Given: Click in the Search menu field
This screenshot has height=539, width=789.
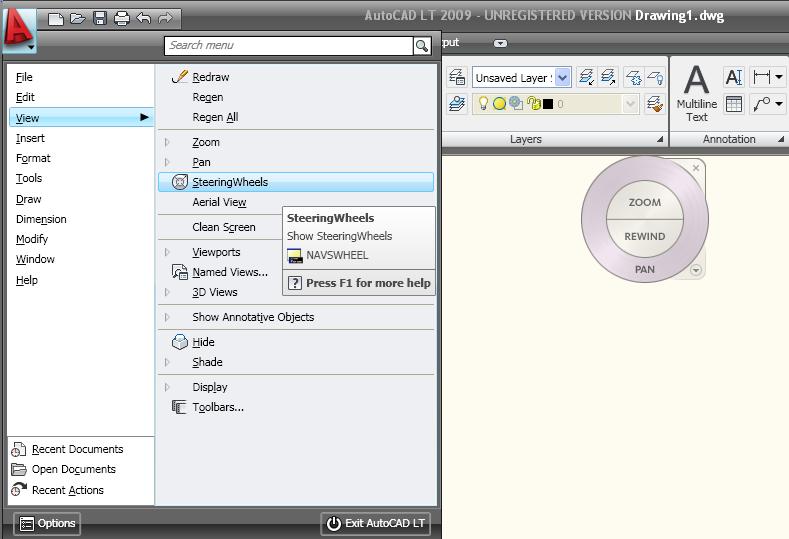Looking at the screenshot, I should [289, 46].
